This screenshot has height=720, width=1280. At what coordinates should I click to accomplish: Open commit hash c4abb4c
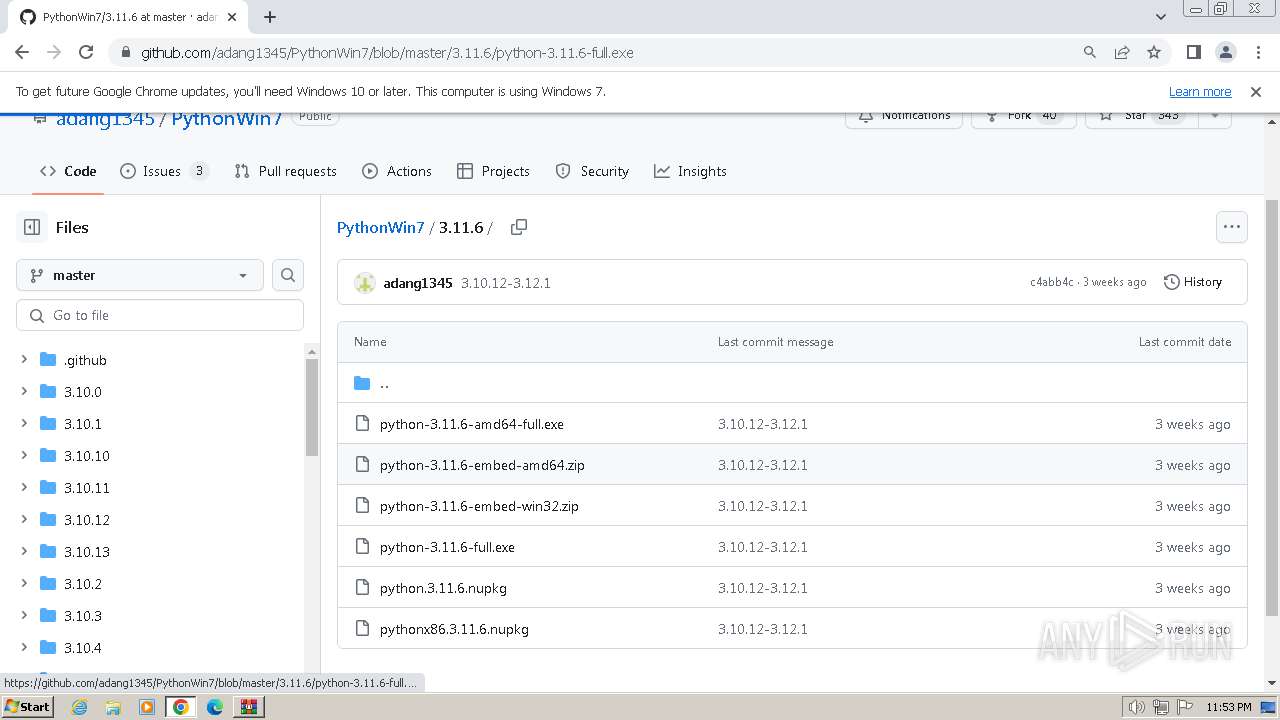1051,282
